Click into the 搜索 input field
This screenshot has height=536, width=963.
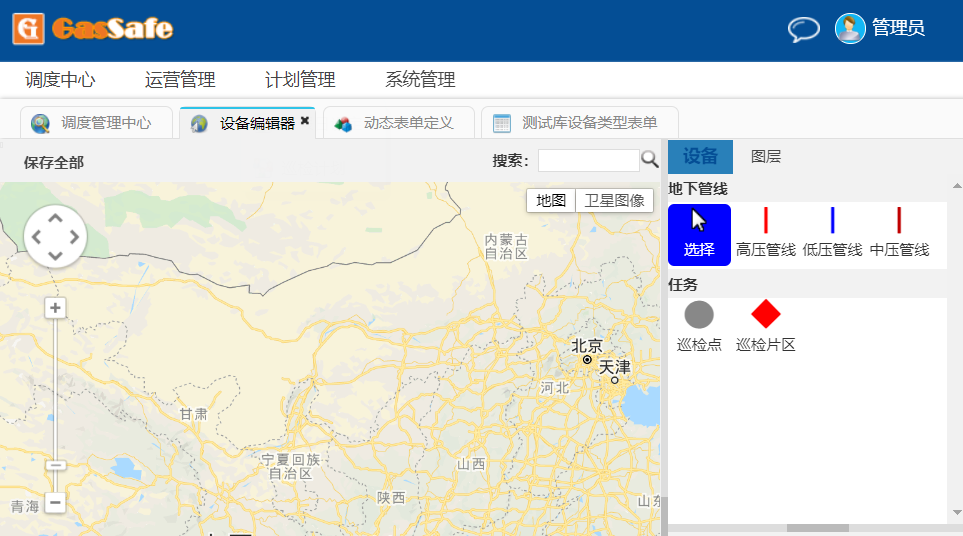point(588,160)
